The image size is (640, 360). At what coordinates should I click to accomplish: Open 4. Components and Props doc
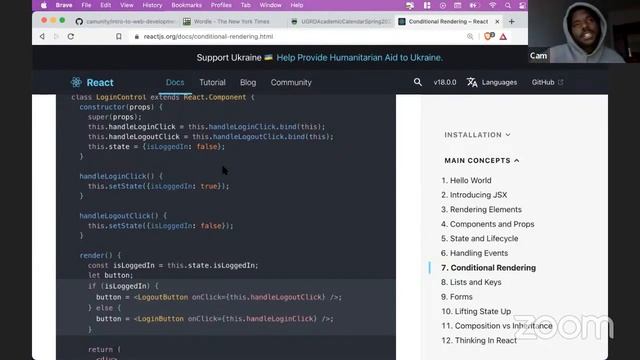(x=488, y=224)
